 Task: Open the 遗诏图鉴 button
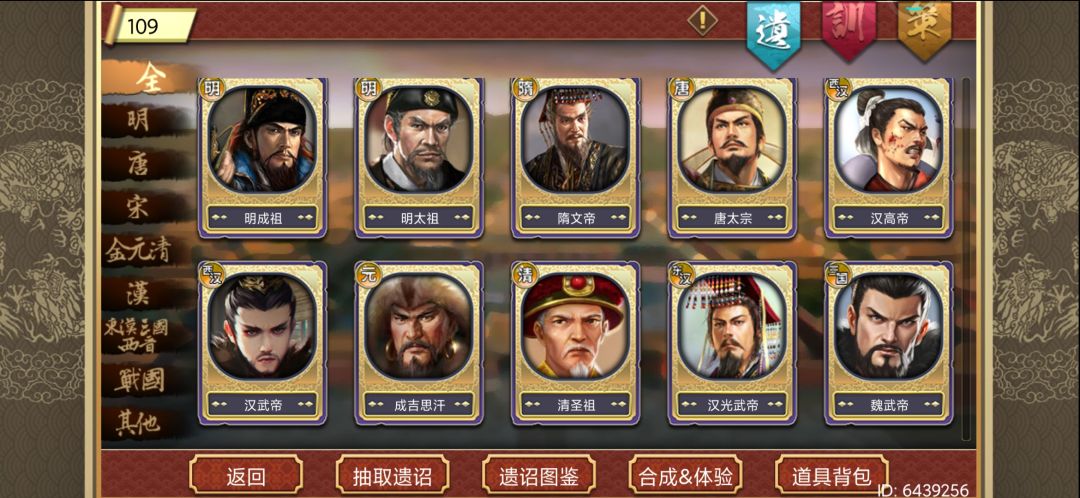point(539,475)
